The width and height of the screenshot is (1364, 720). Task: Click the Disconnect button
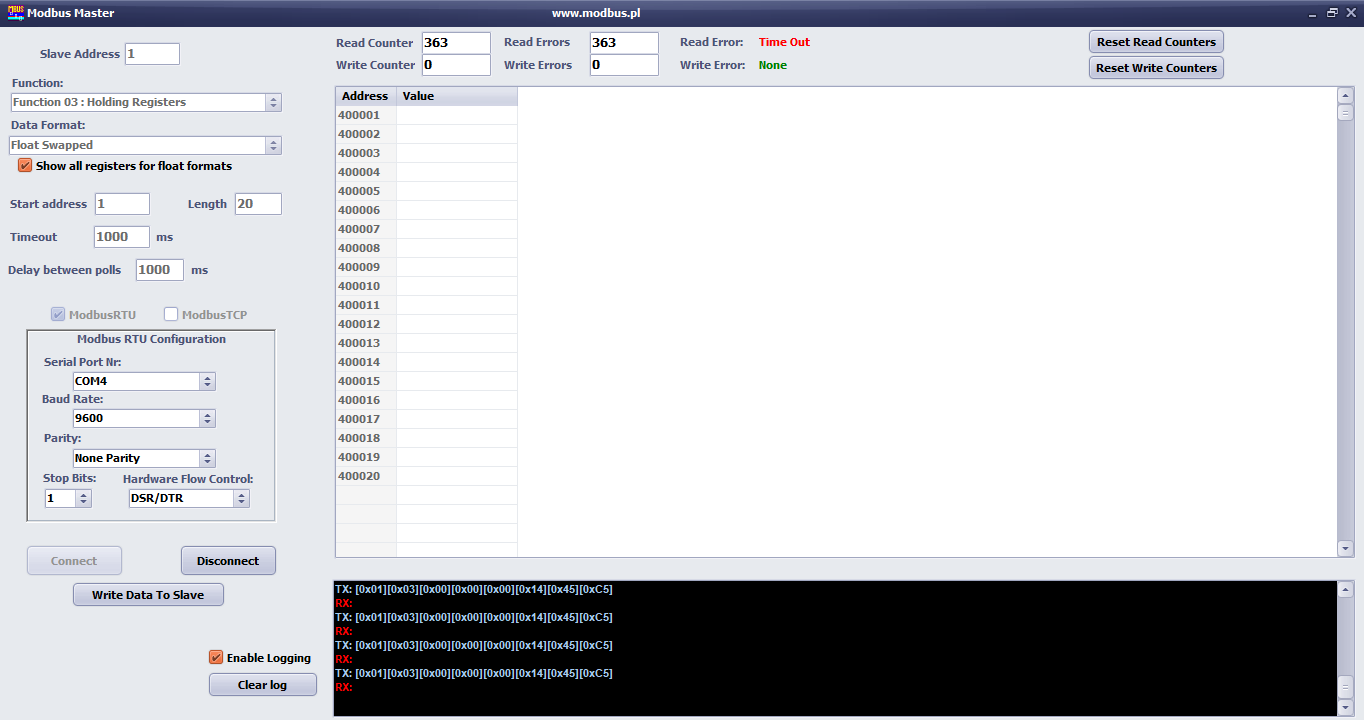(x=228, y=561)
